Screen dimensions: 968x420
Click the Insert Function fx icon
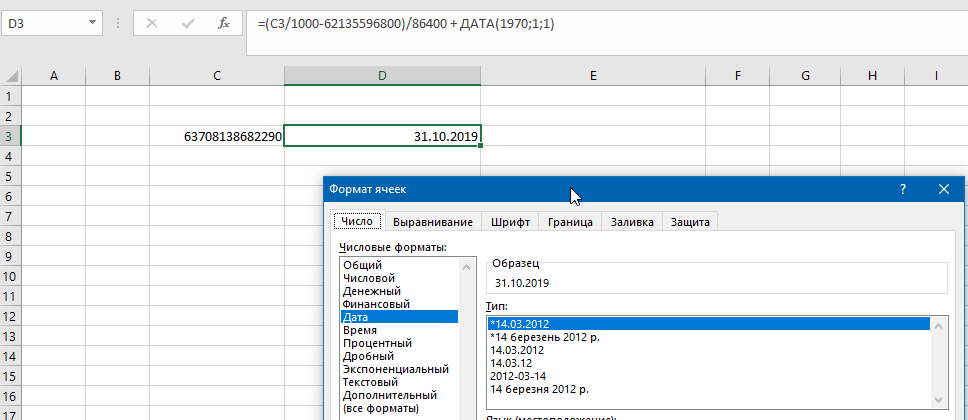[x=224, y=23]
